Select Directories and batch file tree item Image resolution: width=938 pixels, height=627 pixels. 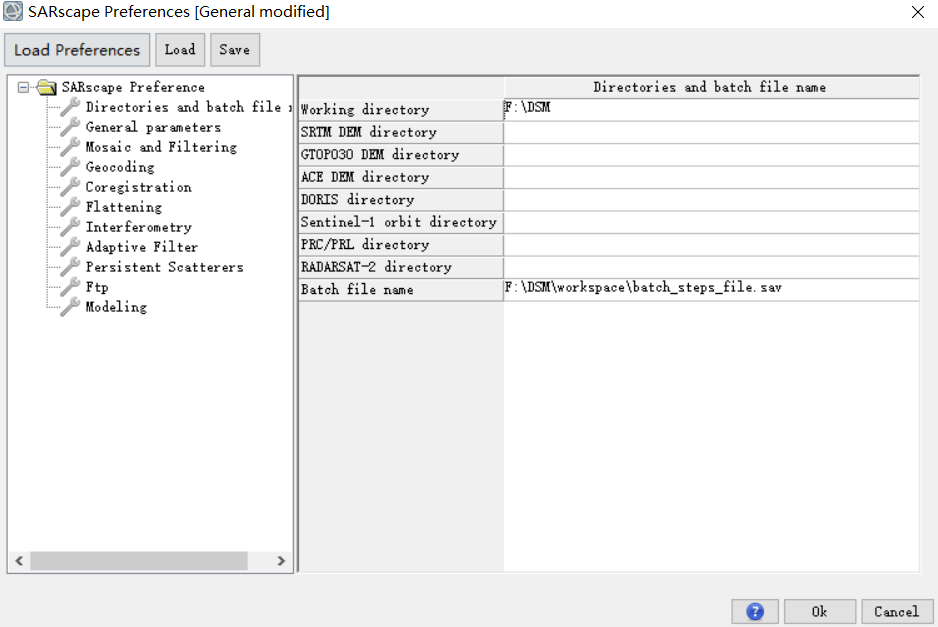click(x=188, y=107)
